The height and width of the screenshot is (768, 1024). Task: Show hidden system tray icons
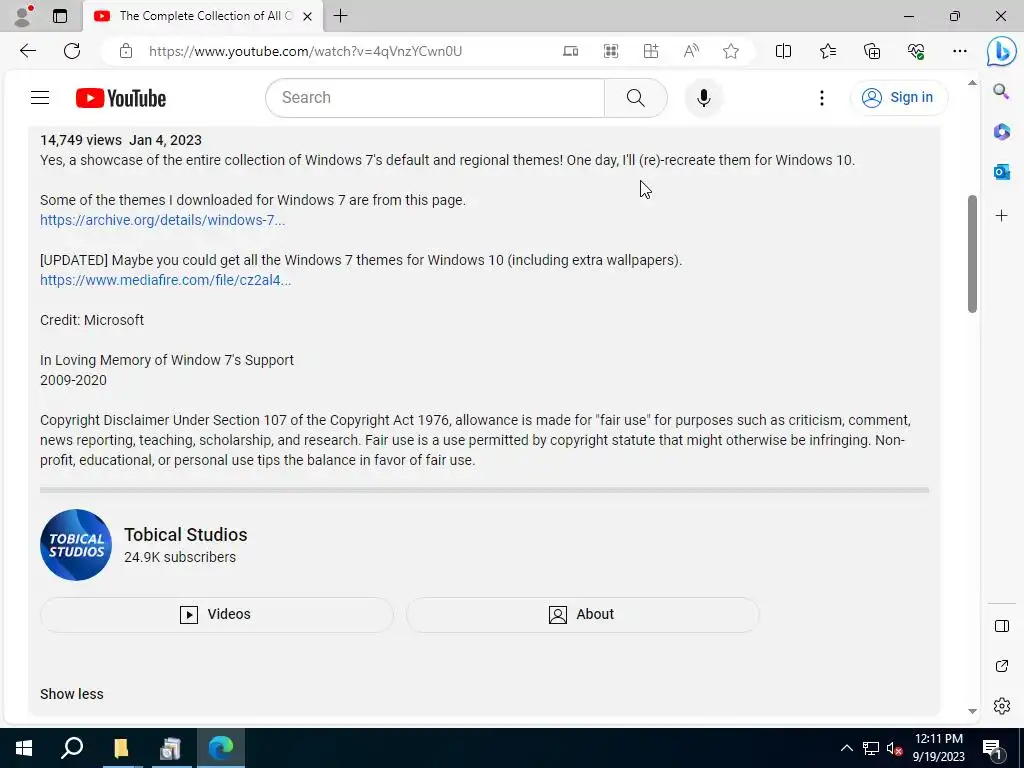[846, 748]
